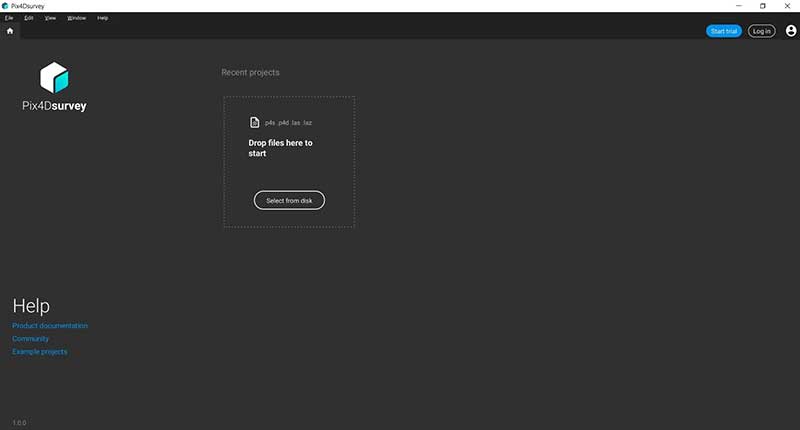Minimize the Pix4Dsurvey window
The image size is (800, 430).
(739, 6)
